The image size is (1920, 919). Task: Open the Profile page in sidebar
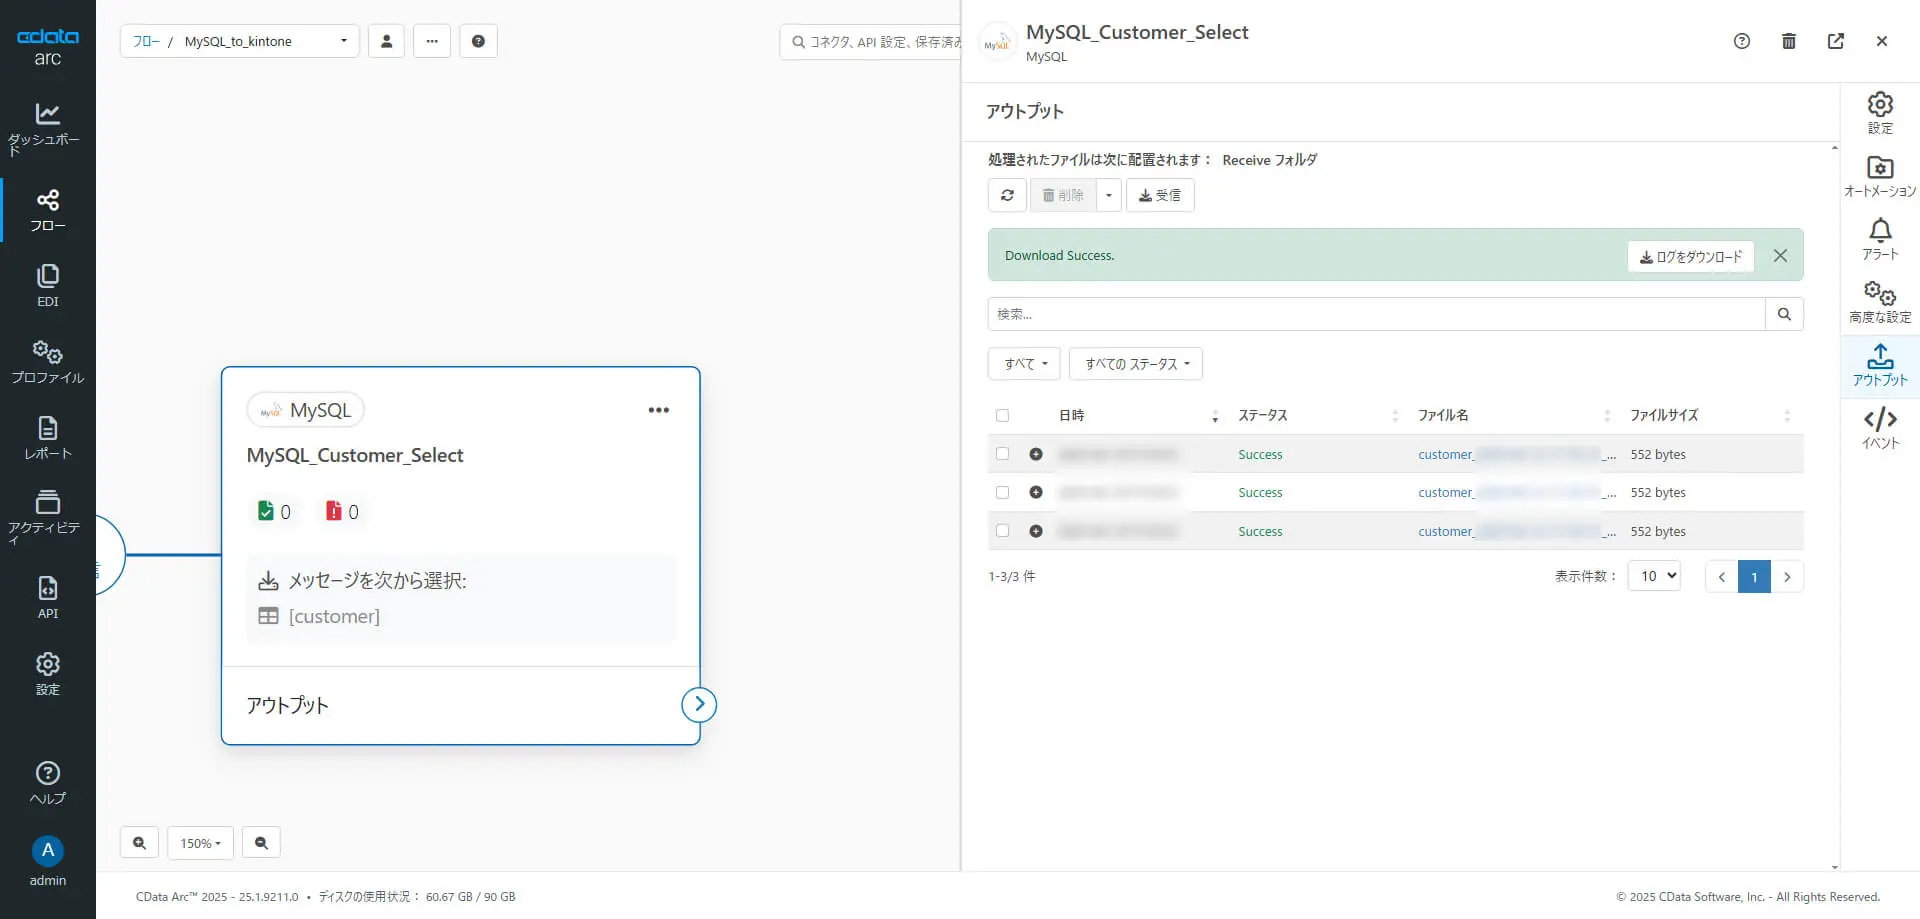coord(47,362)
